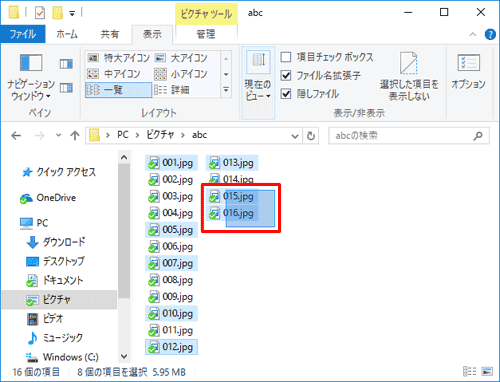Viewport: 500px width, 382px height.
Task: Toggle the Details pane icon
Action: click(66, 88)
